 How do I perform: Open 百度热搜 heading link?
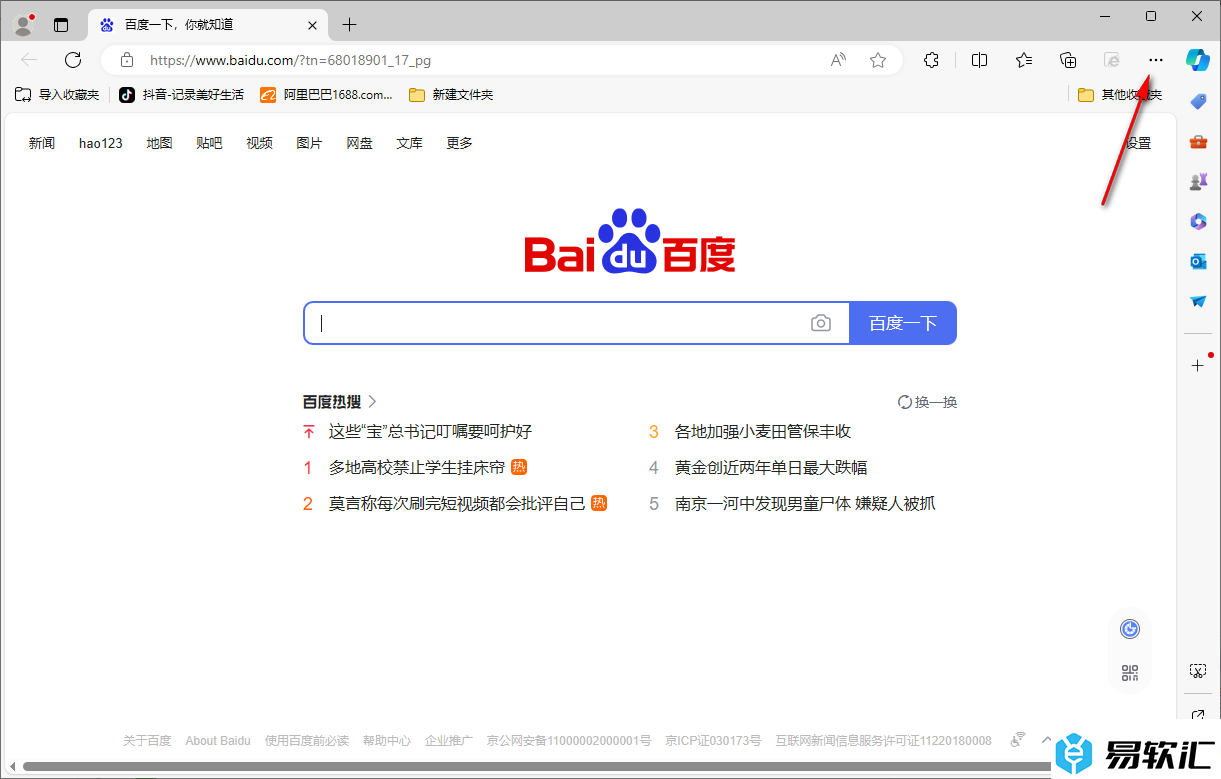click(x=340, y=402)
